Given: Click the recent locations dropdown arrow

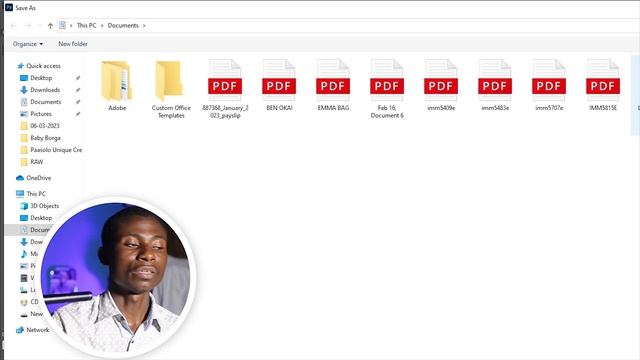Looking at the screenshot, I should (x=40, y=26).
